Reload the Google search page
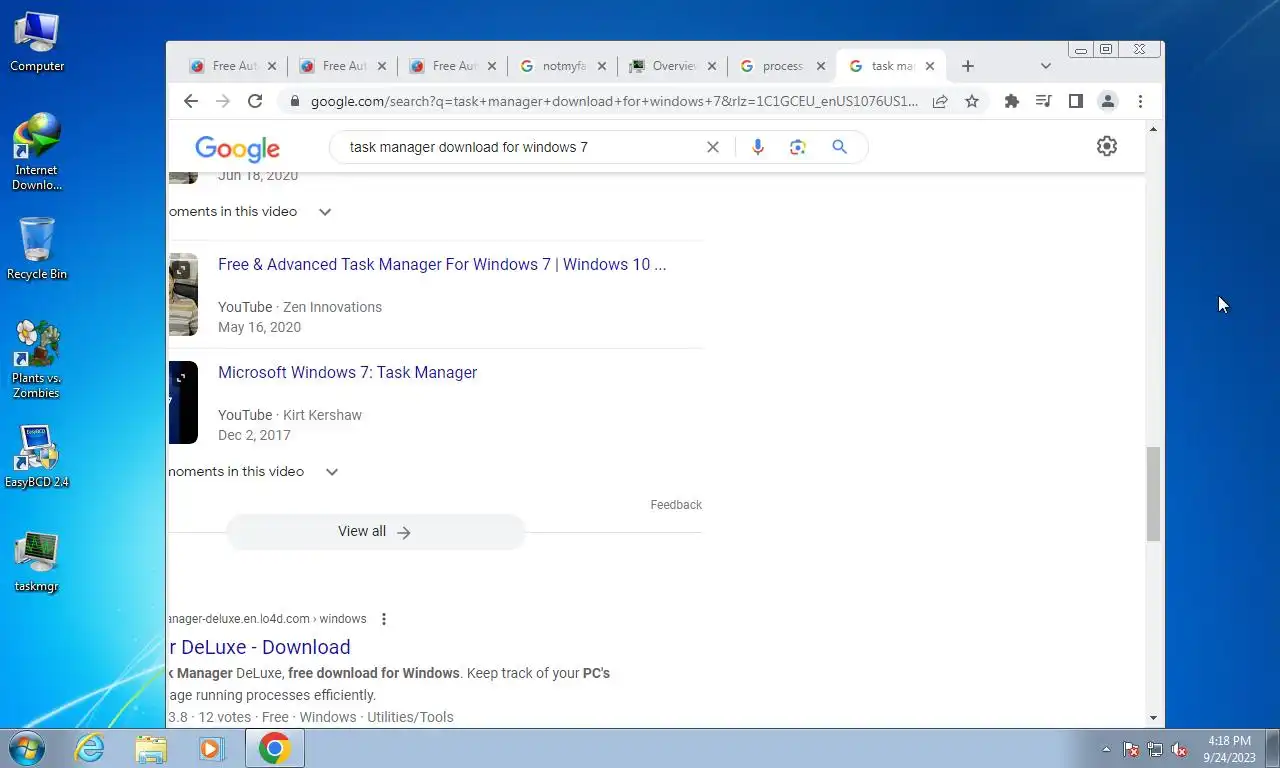Screen dimensions: 1280x768 [x=255, y=101]
